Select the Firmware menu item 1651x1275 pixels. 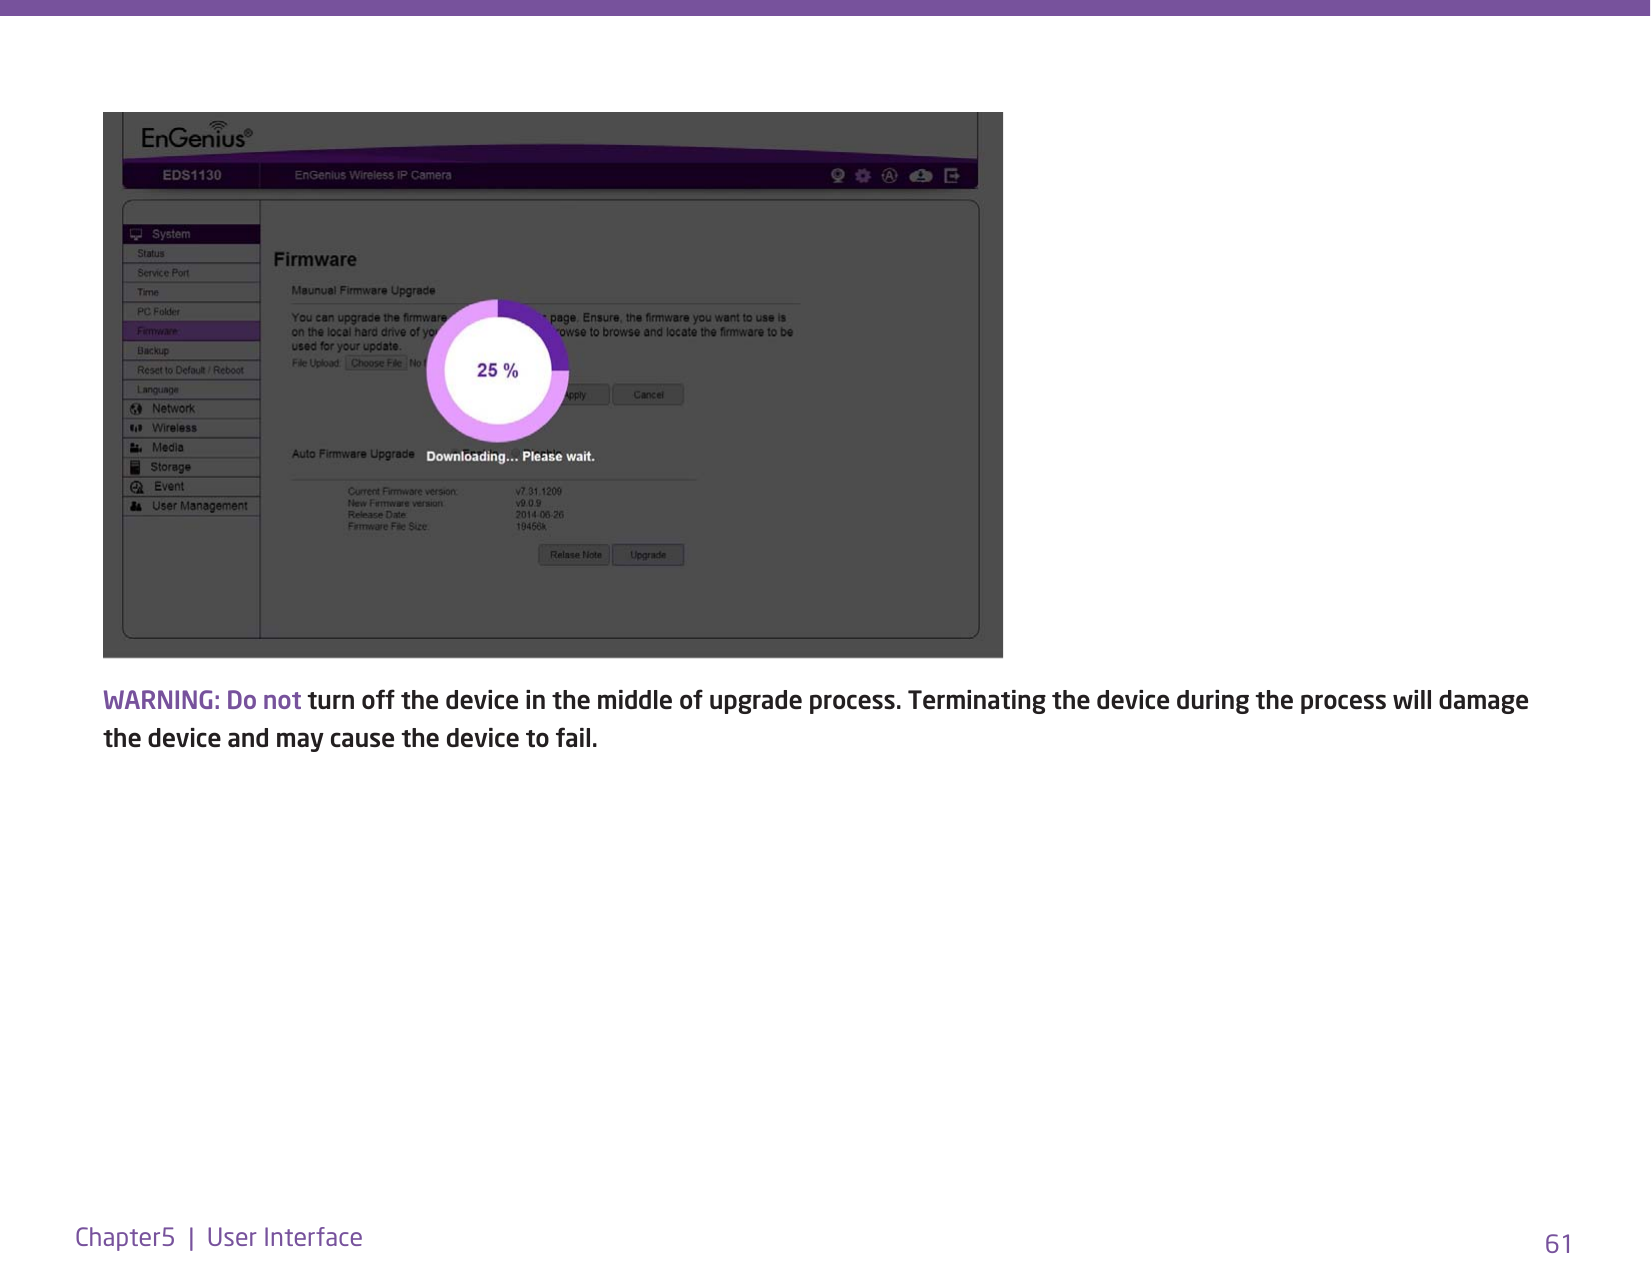click(x=191, y=331)
